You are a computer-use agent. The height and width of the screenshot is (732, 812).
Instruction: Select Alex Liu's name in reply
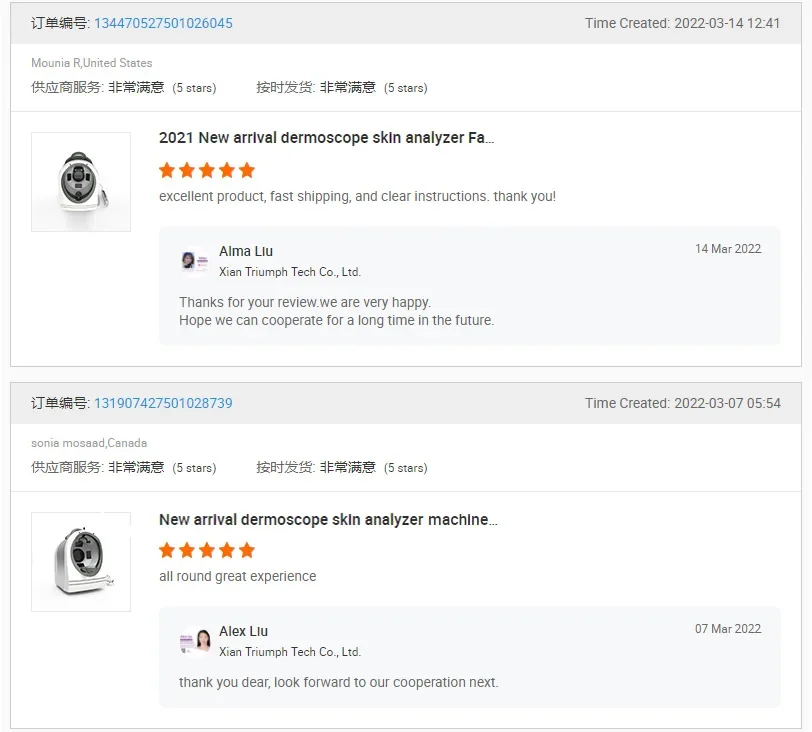pos(244,631)
